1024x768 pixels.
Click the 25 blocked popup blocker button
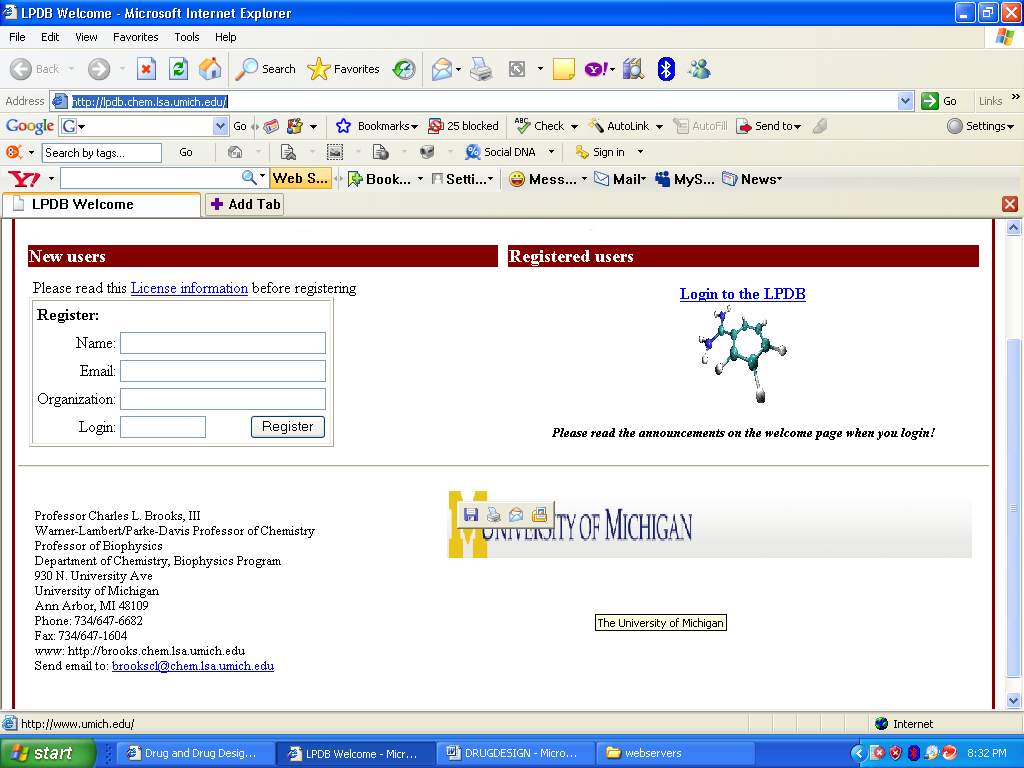point(463,126)
